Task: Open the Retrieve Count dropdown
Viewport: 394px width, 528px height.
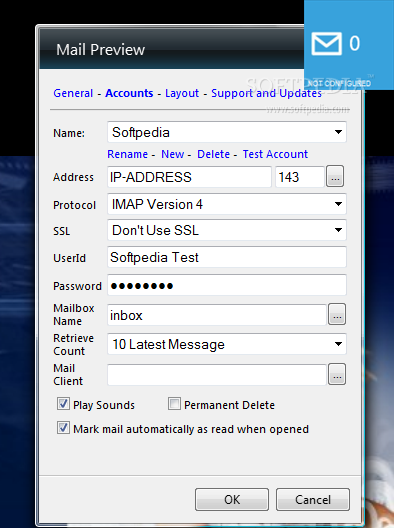Action: 227,344
